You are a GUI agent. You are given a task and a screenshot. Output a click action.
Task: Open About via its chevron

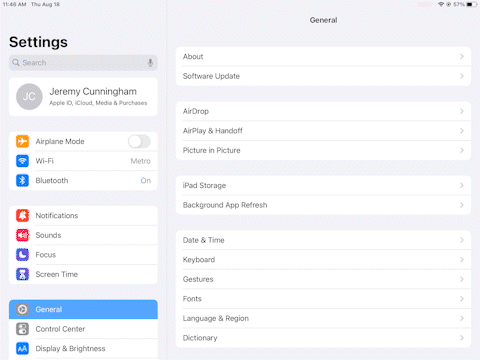tap(462, 56)
